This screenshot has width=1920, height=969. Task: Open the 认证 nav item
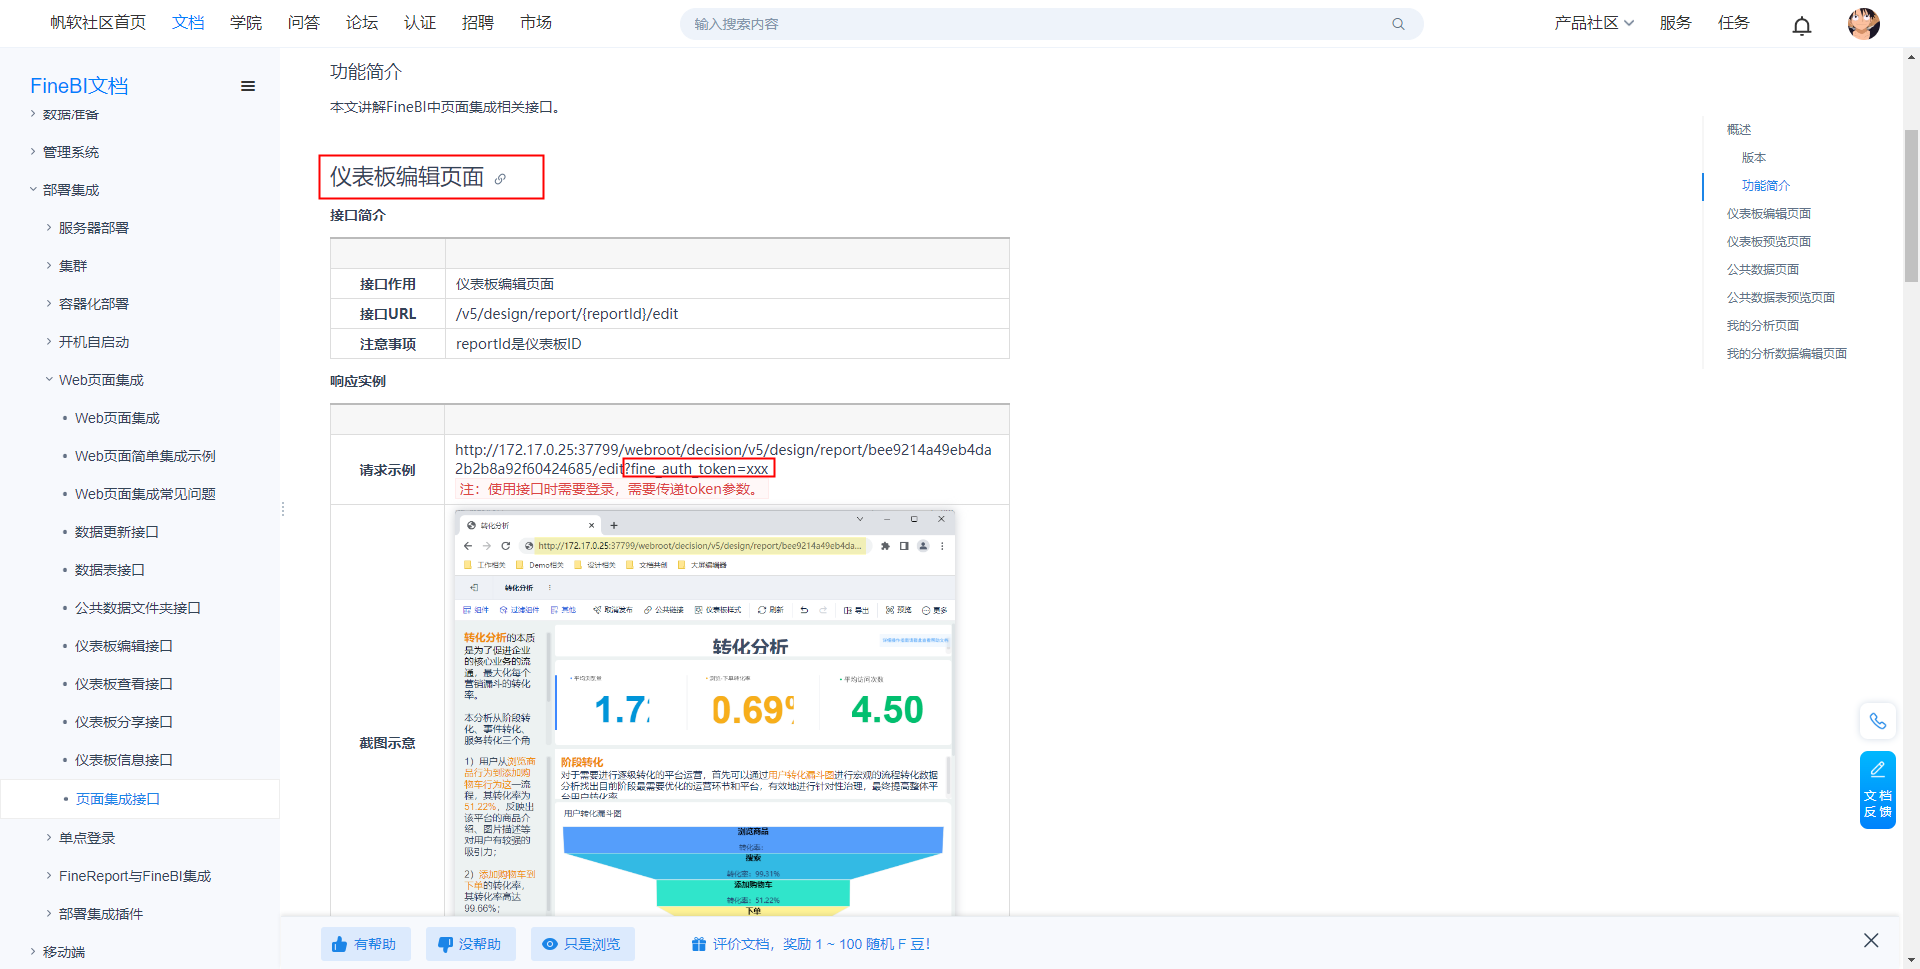(420, 23)
